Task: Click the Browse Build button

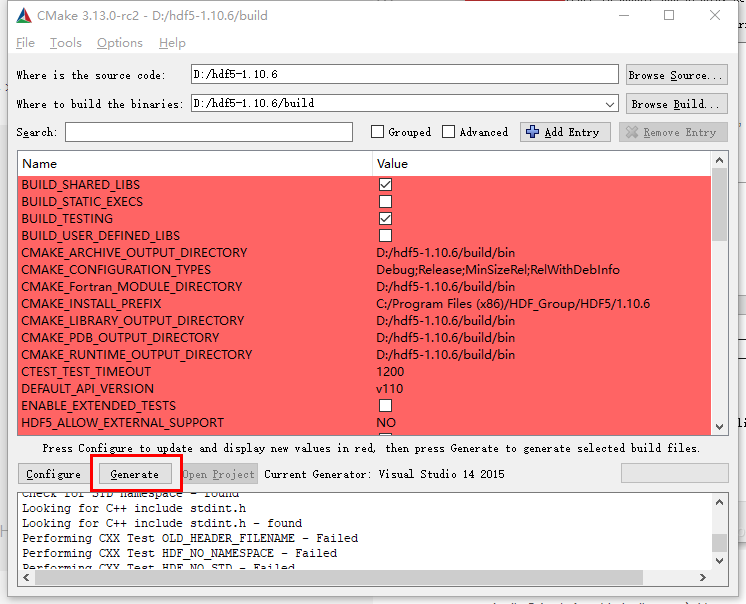Action: pyautogui.click(x=677, y=104)
